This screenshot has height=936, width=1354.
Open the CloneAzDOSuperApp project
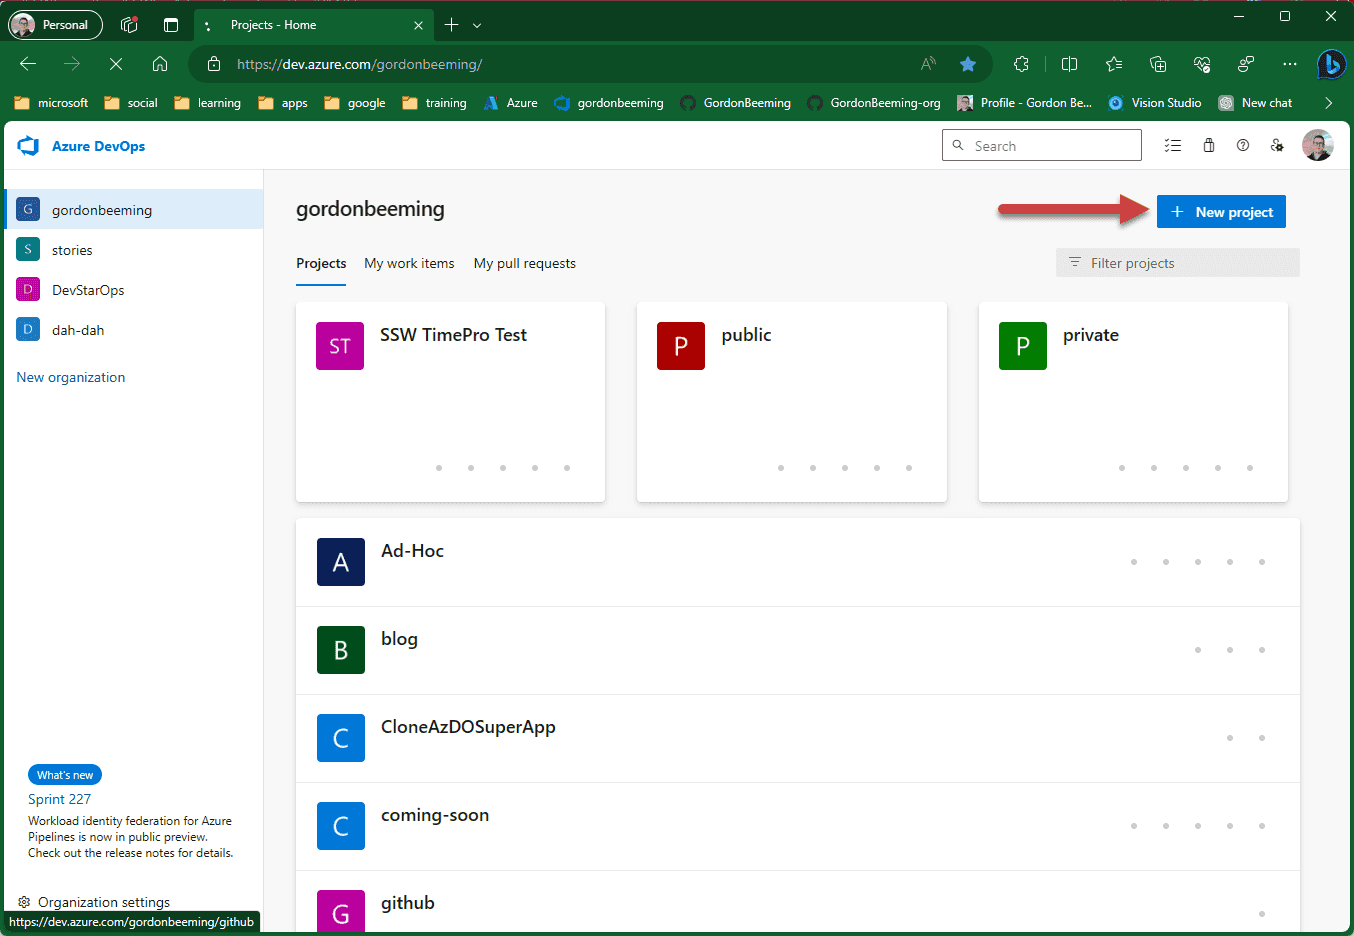click(468, 728)
